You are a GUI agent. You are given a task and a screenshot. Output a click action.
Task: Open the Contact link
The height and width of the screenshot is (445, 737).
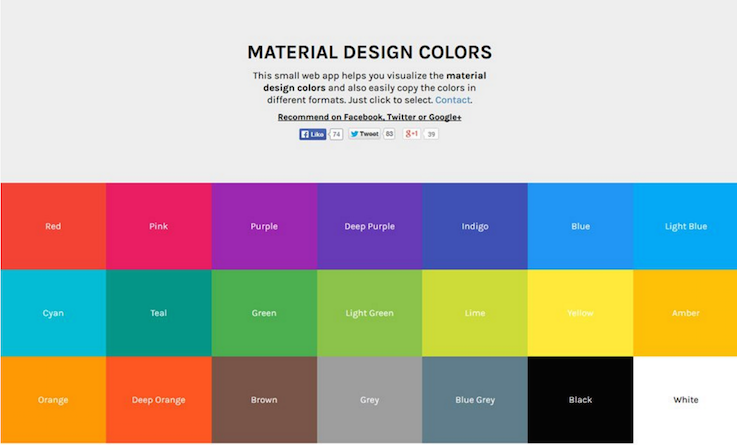(452, 100)
